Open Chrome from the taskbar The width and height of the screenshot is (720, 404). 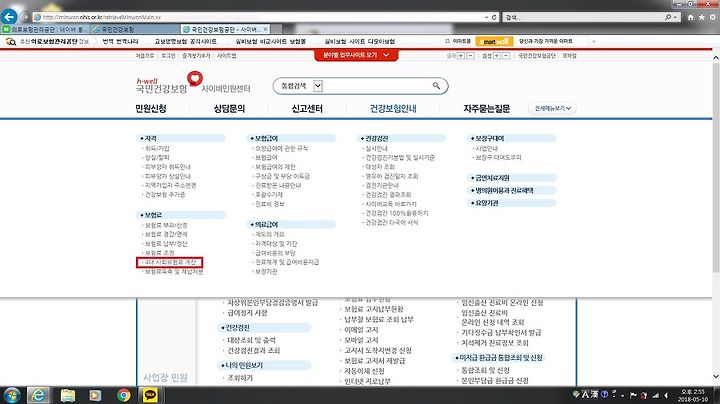[123, 395]
